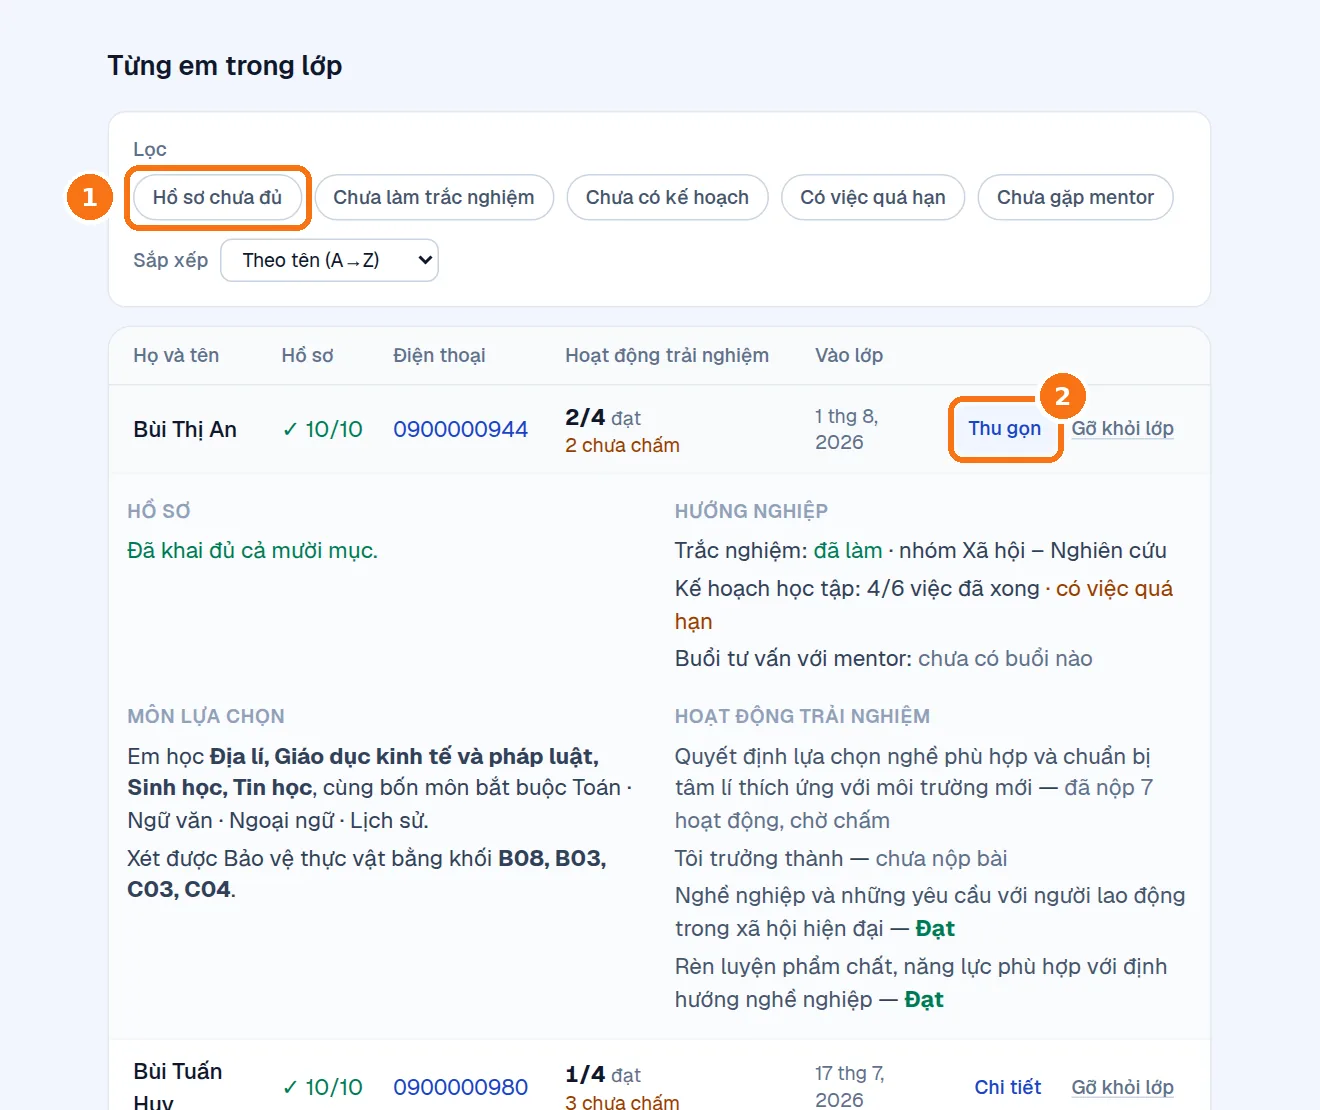
Task: Click the "Từng em trong lớp" heading
Action: (x=225, y=66)
